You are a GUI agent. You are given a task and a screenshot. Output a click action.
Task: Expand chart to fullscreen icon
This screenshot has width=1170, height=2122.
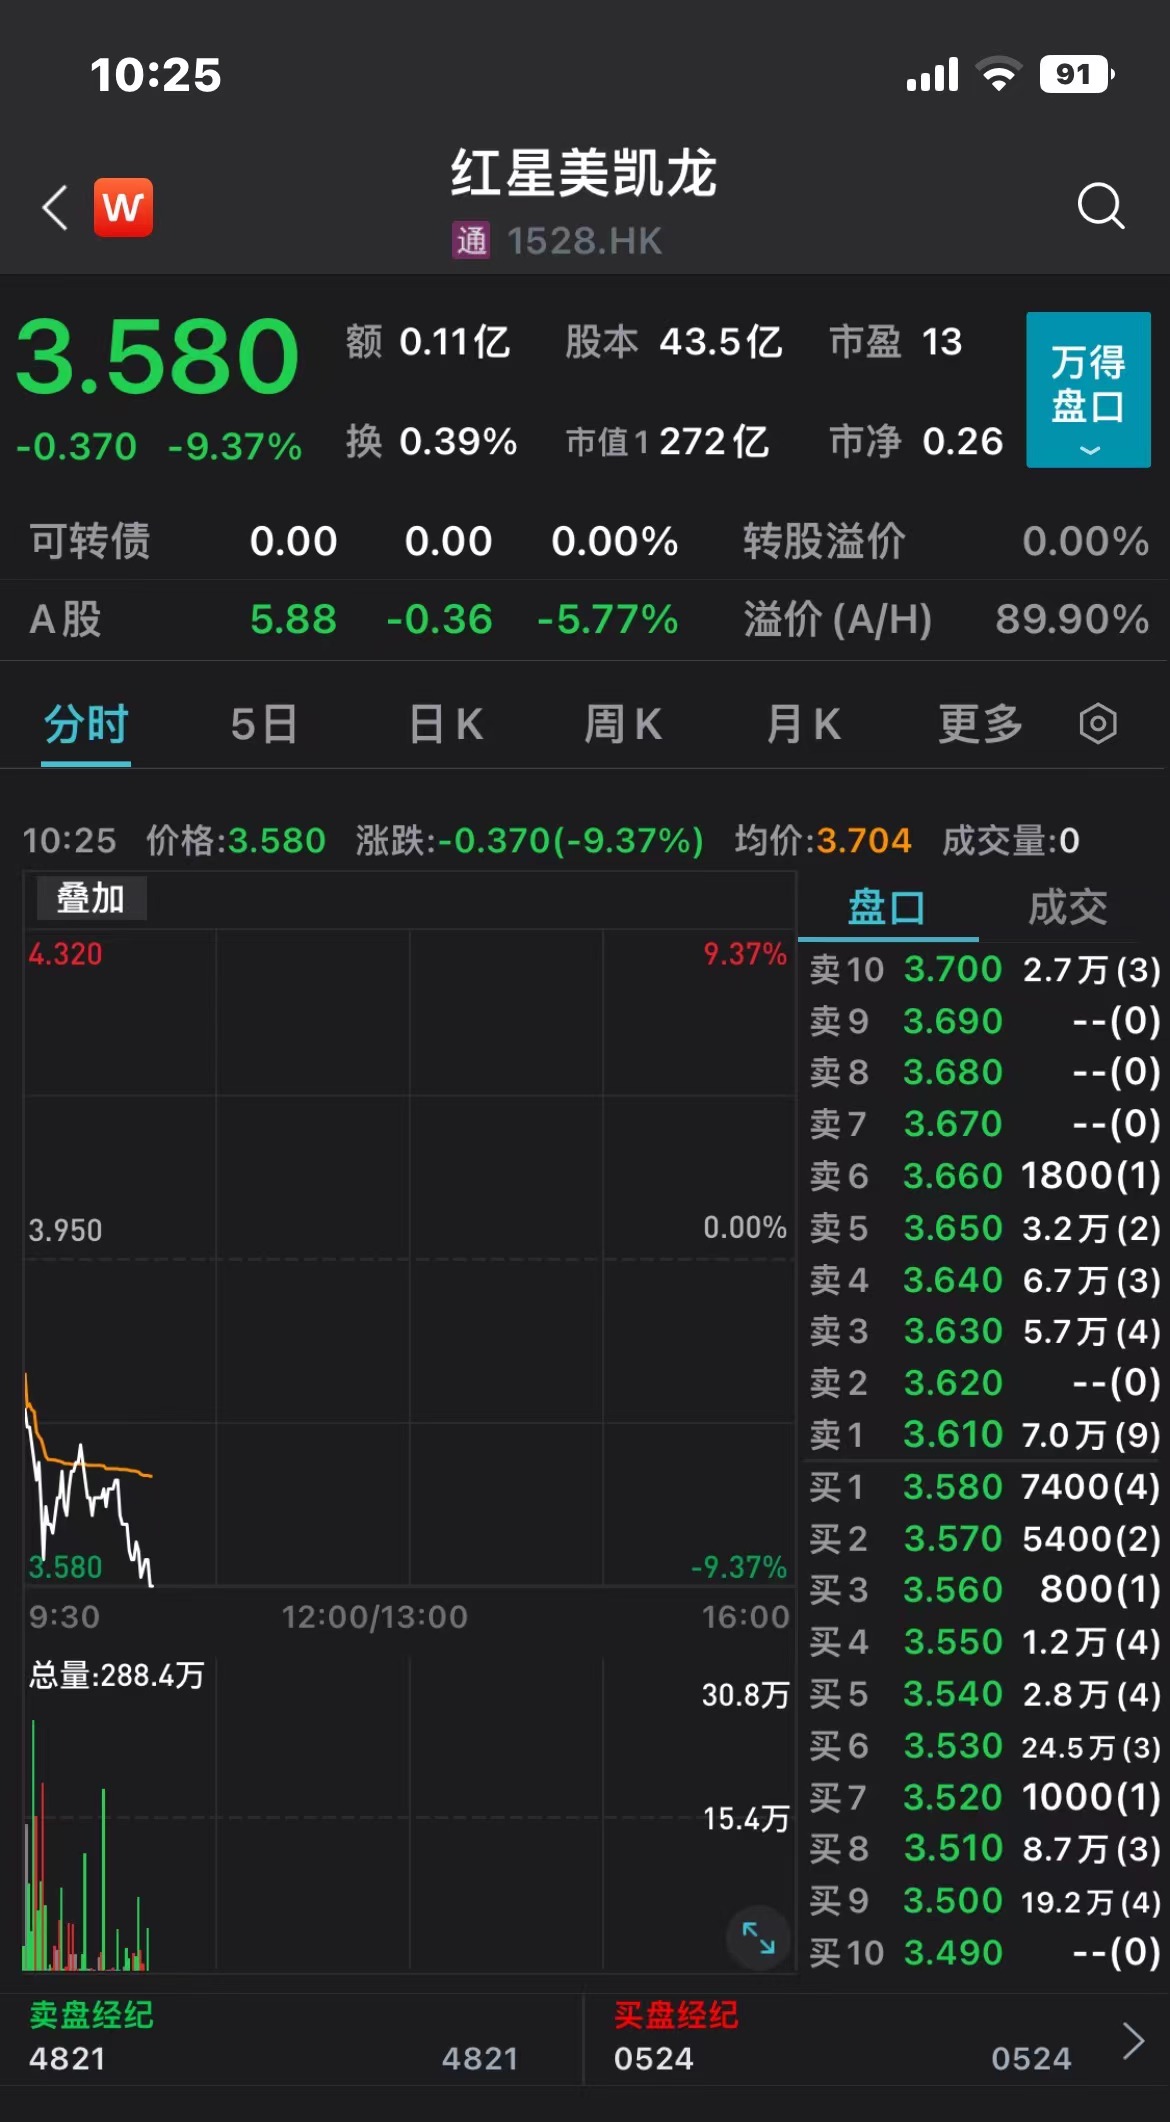coord(758,1938)
